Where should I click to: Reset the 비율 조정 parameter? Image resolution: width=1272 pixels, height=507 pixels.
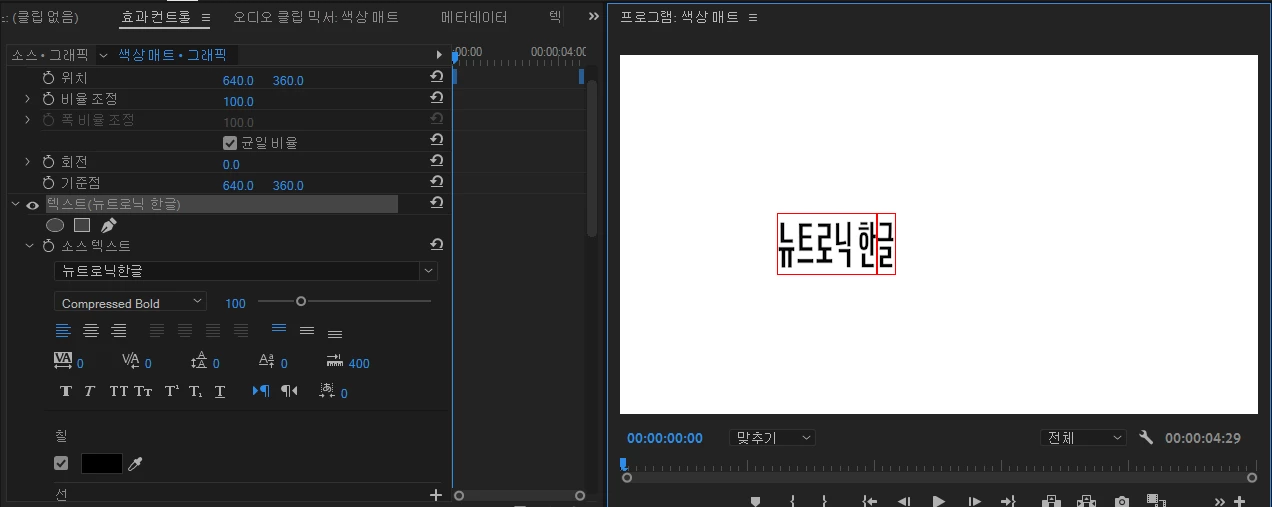437,98
